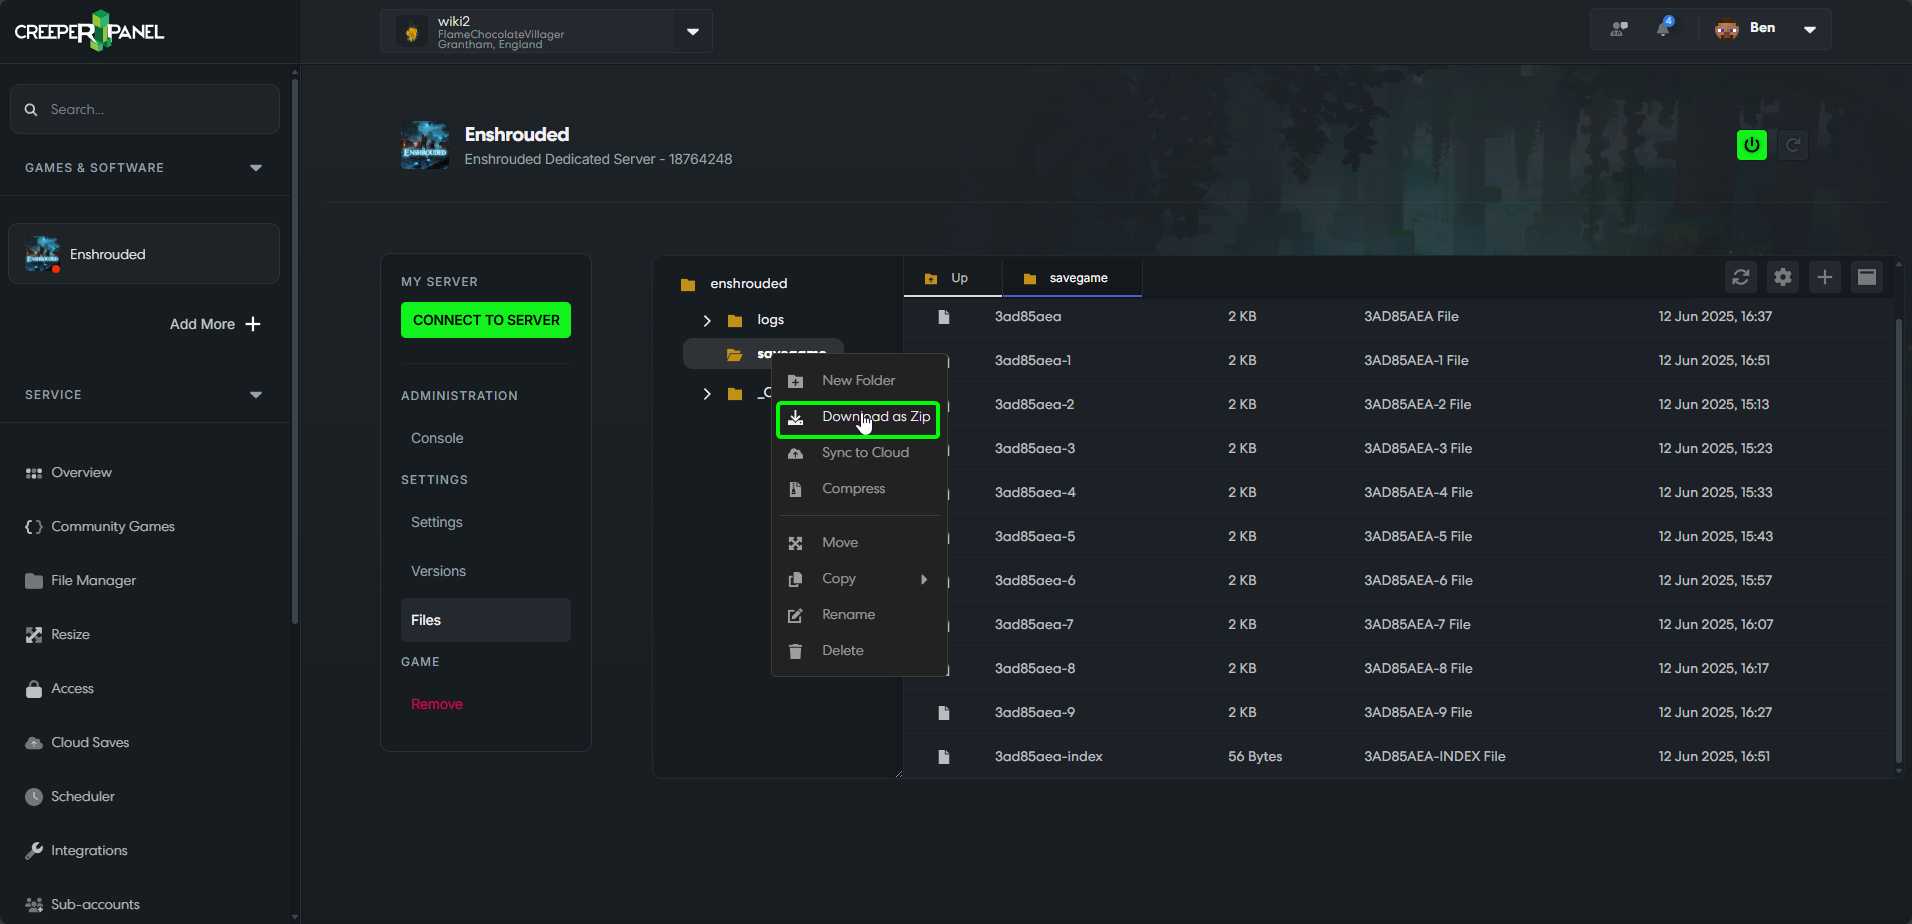The height and width of the screenshot is (924, 1912).
Task: Click 3AD85AEA-INDEX File type cell
Action: point(1435,756)
